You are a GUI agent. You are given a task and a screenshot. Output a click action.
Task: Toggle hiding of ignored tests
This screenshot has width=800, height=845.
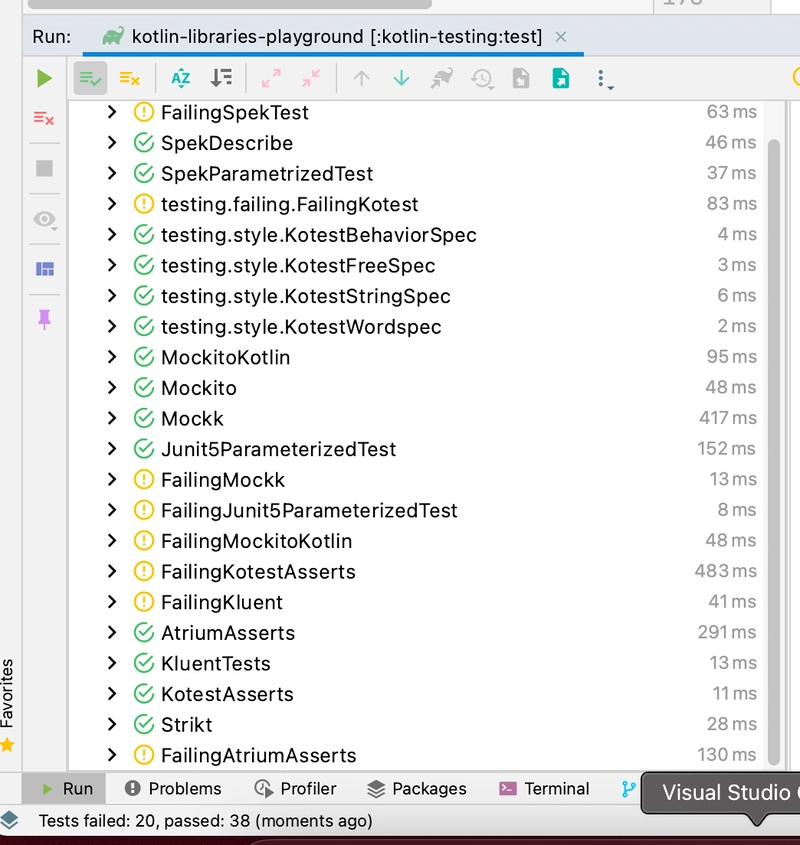(127, 78)
